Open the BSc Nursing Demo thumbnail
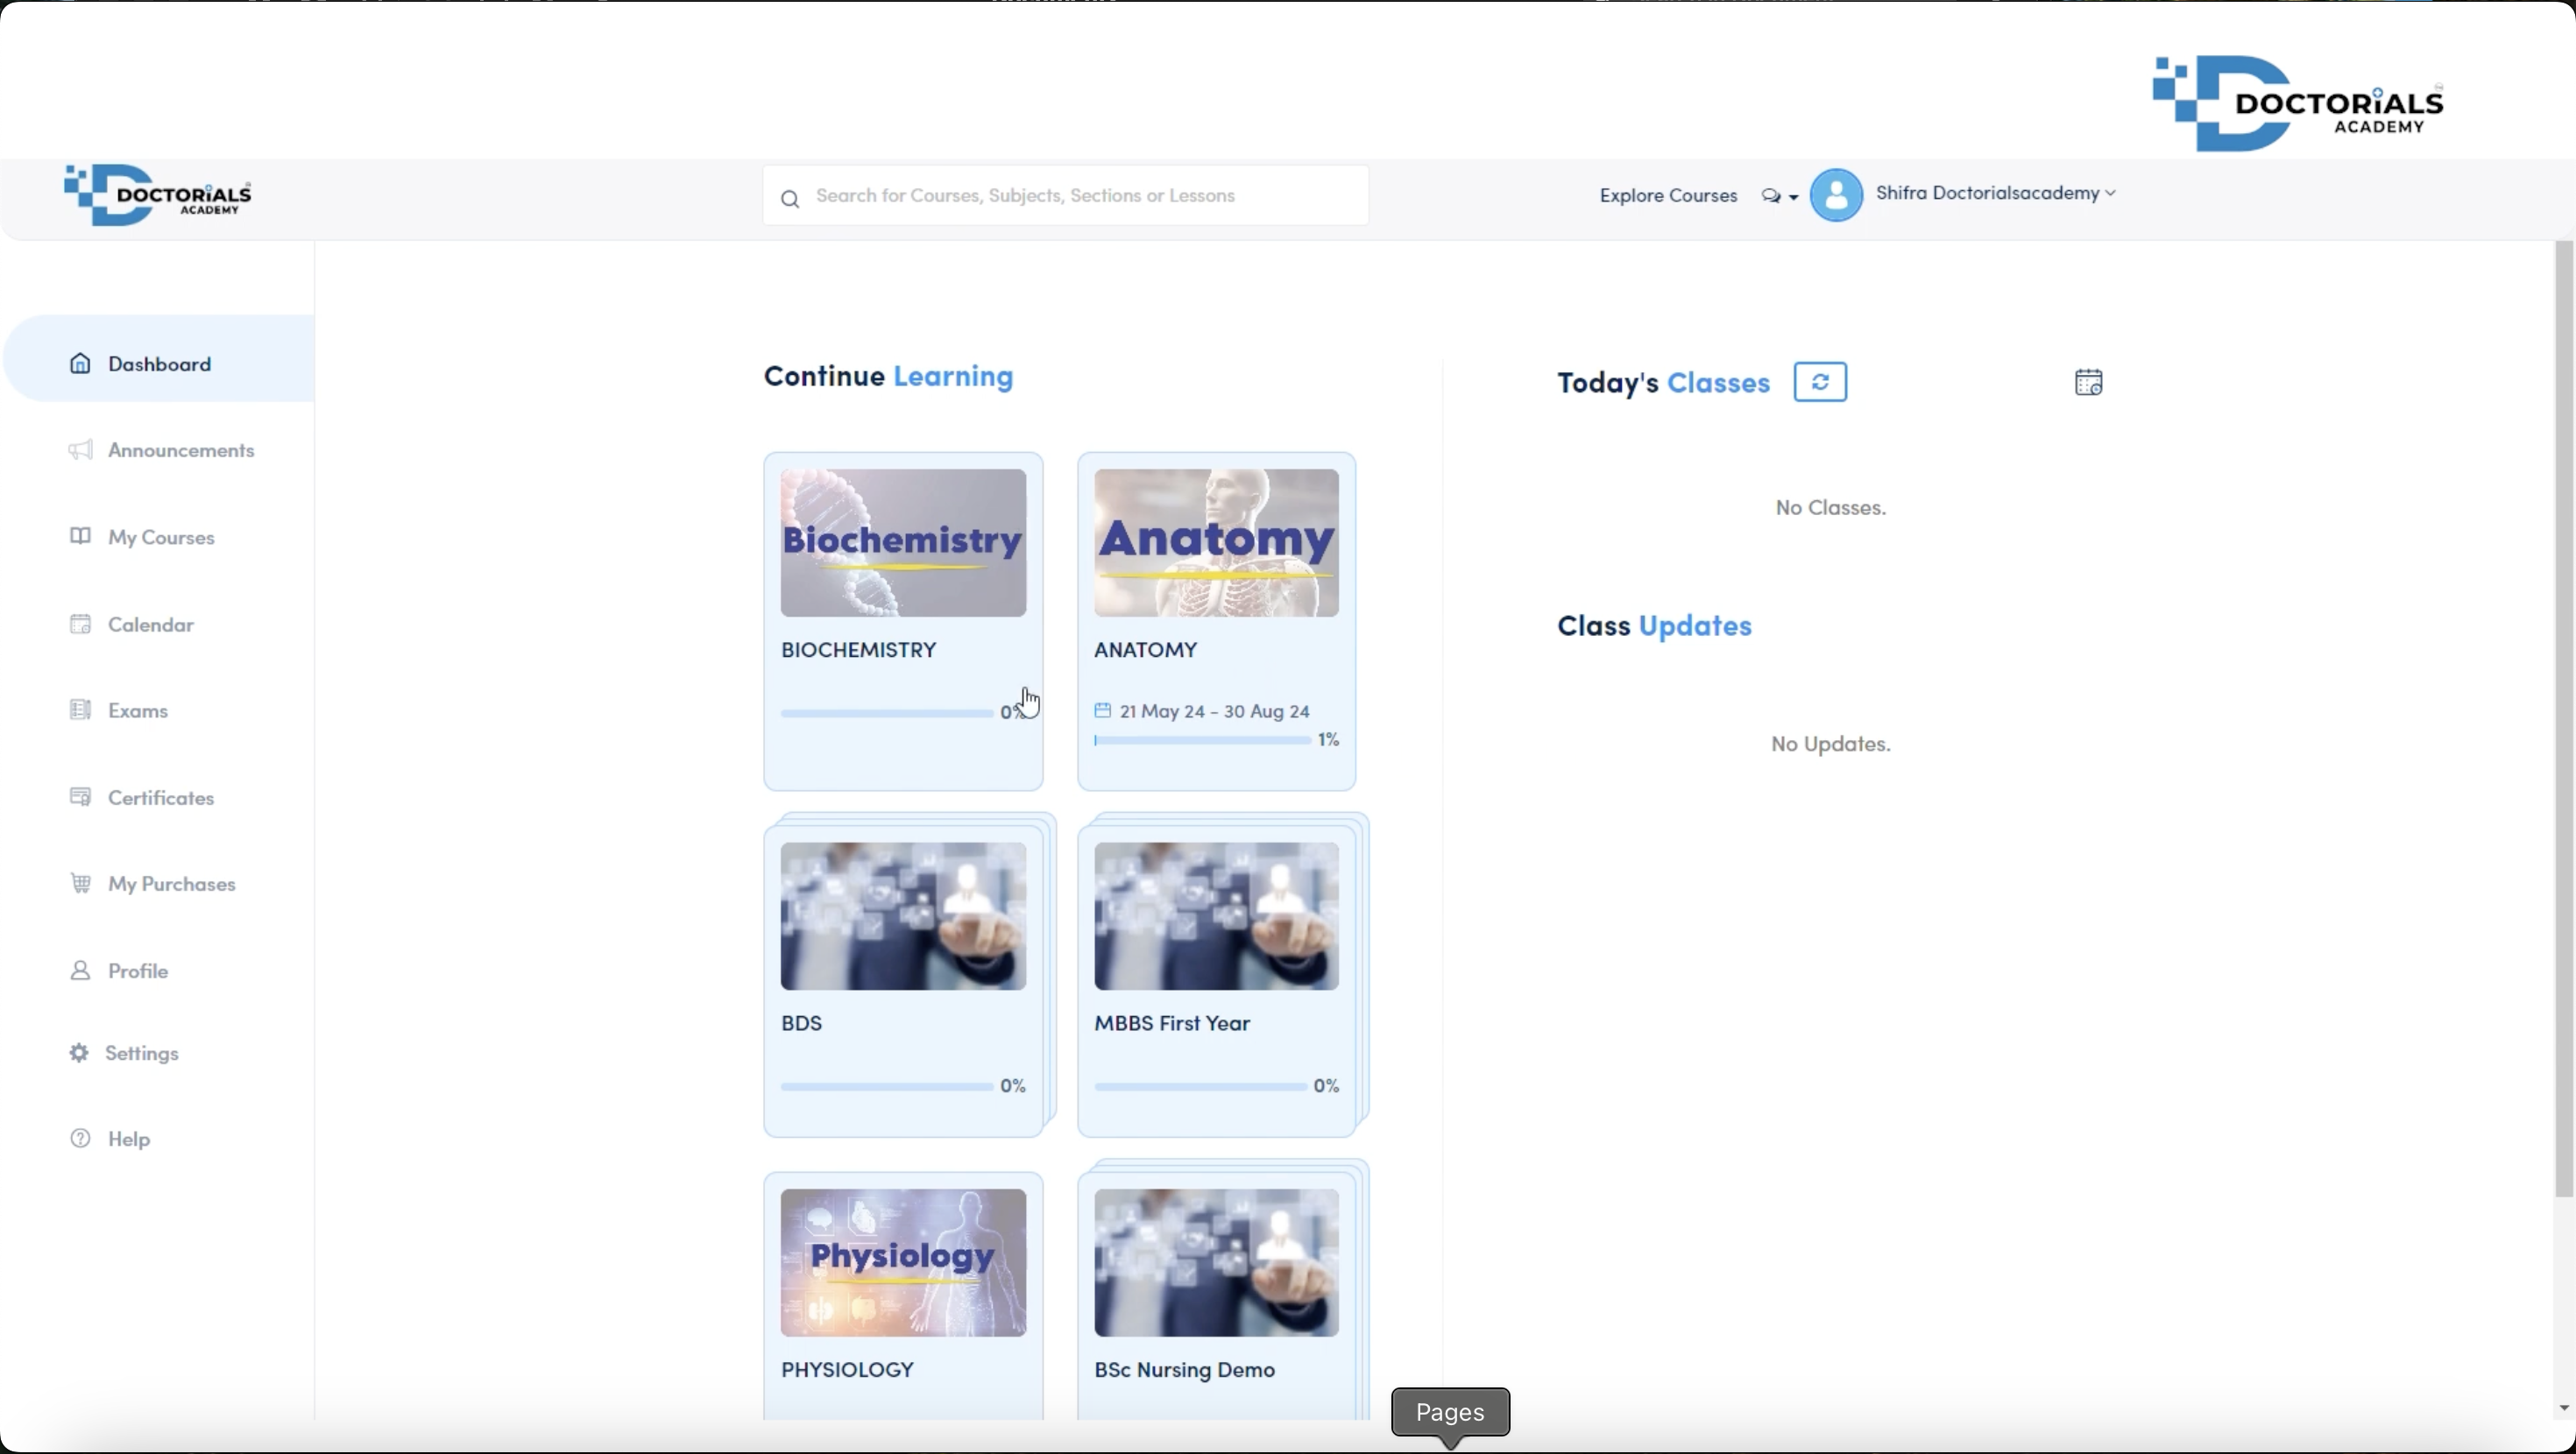This screenshot has width=2576, height=1454. point(1216,1263)
